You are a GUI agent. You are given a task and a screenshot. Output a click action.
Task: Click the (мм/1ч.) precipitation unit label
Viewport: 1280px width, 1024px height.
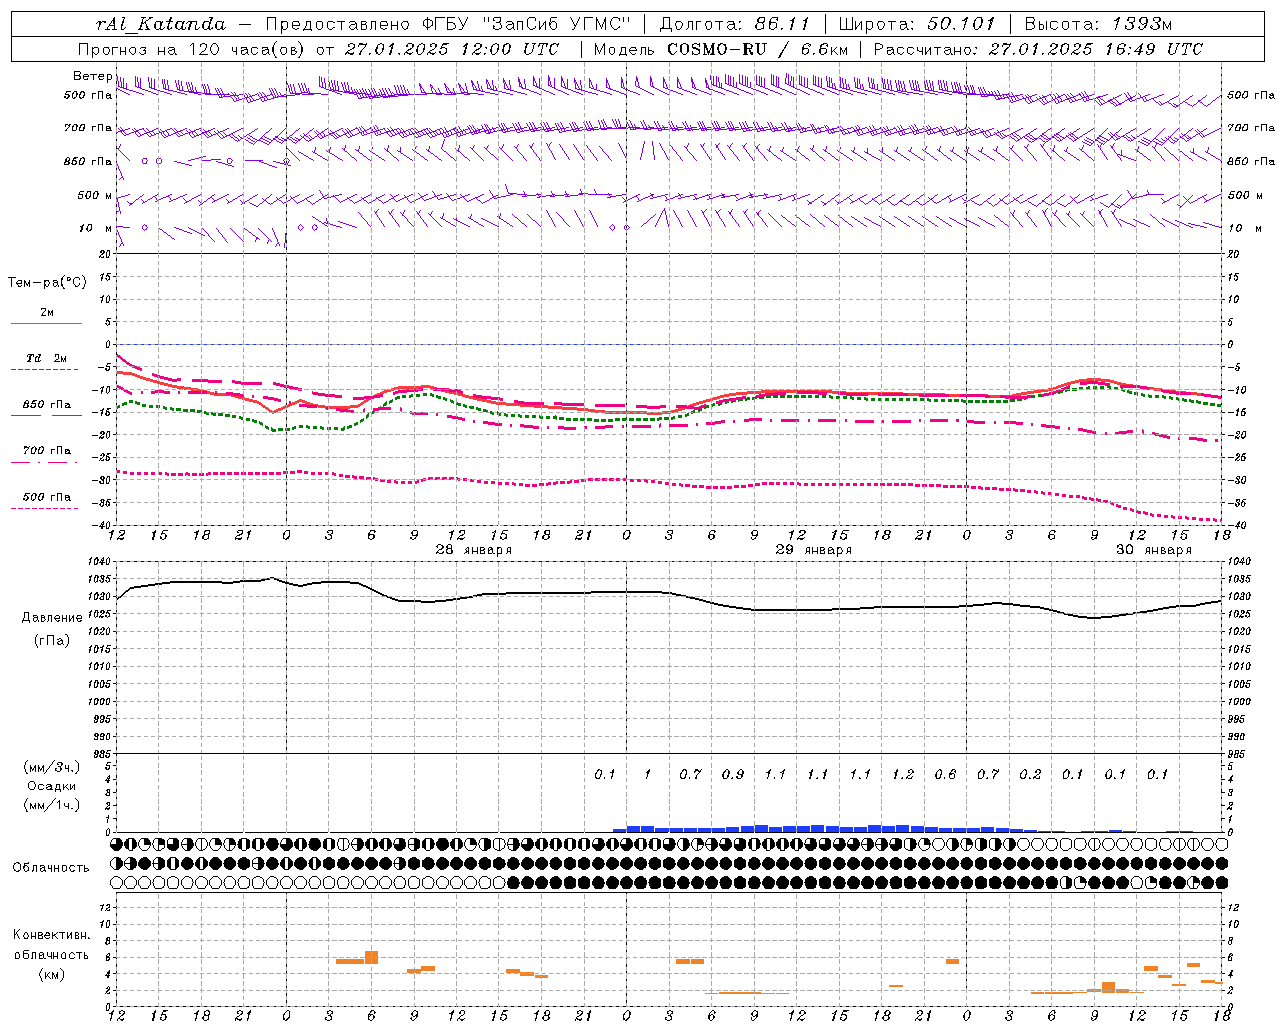52,805
